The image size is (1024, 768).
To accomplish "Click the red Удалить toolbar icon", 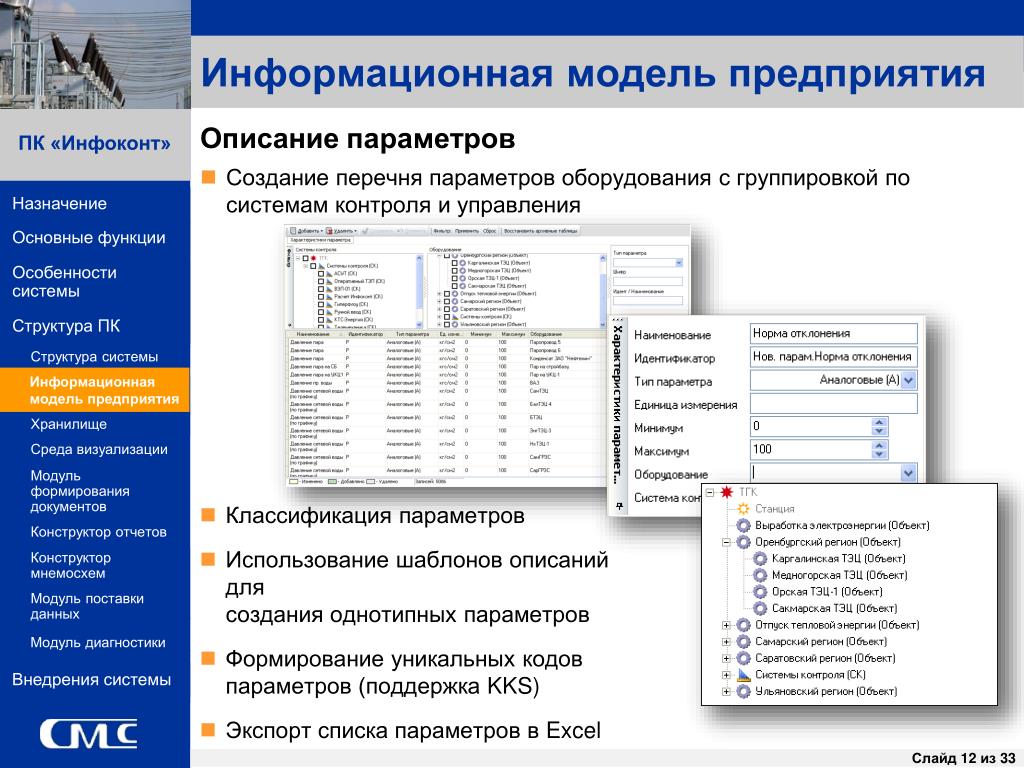I will coord(329,231).
